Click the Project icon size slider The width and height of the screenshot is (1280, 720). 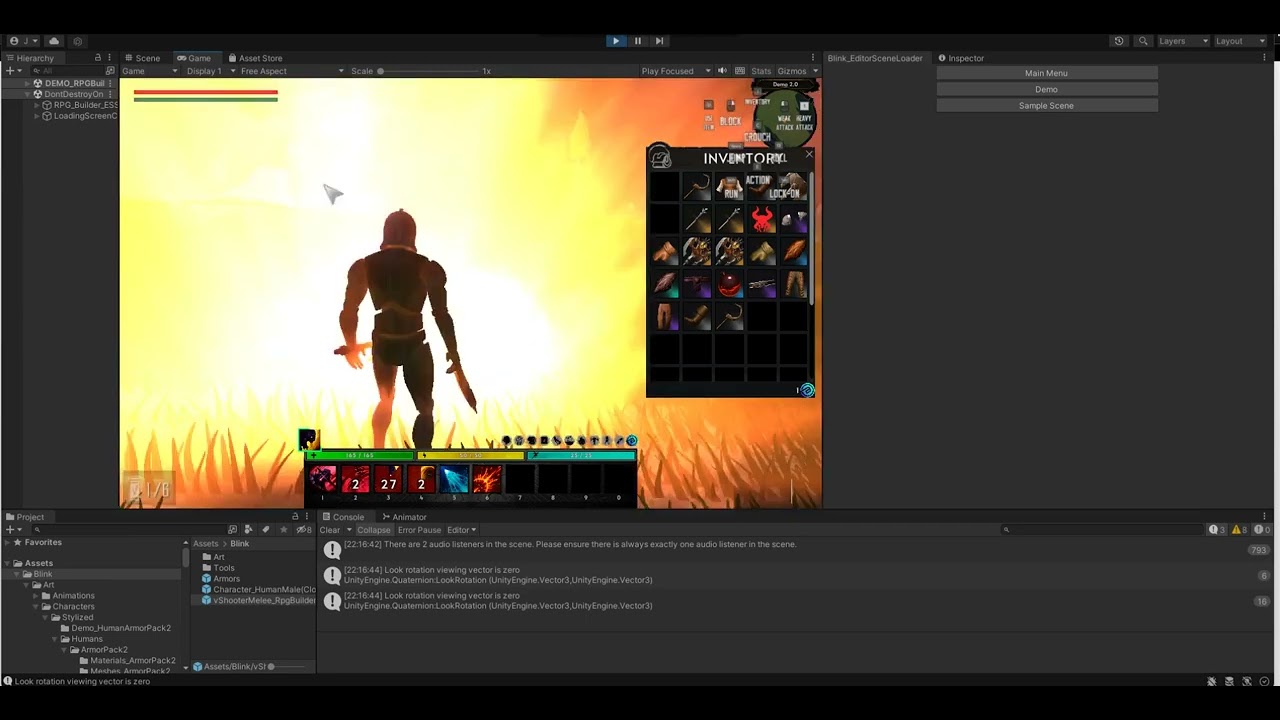(x=270, y=667)
